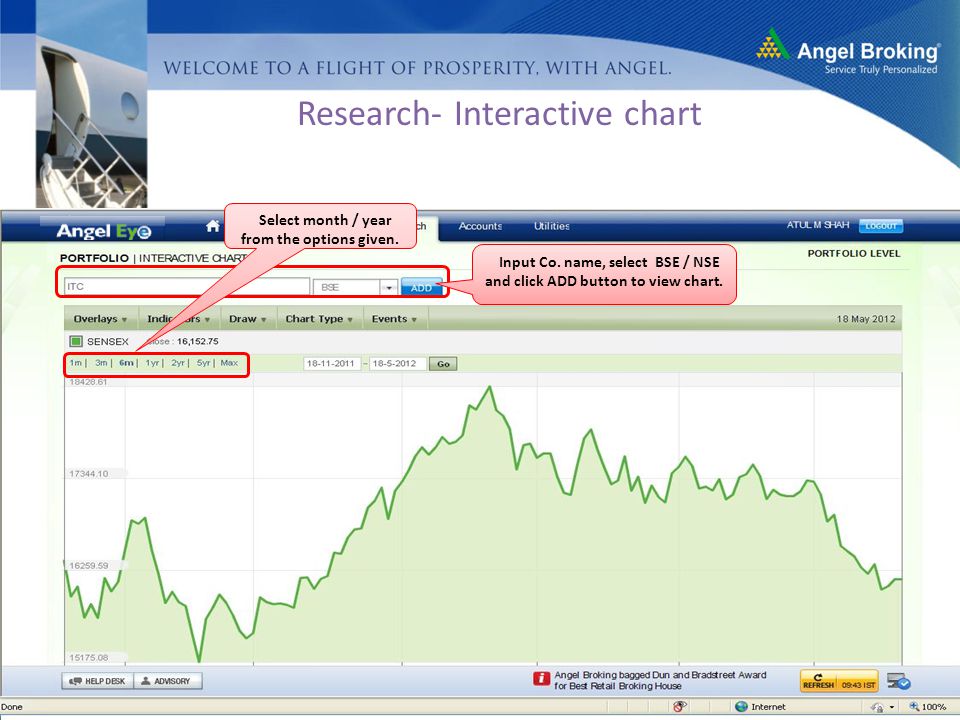The width and height of the screenshot is (960, 720).
Task: Click the 17344.10 axis value
Action: tap(89, 474)
